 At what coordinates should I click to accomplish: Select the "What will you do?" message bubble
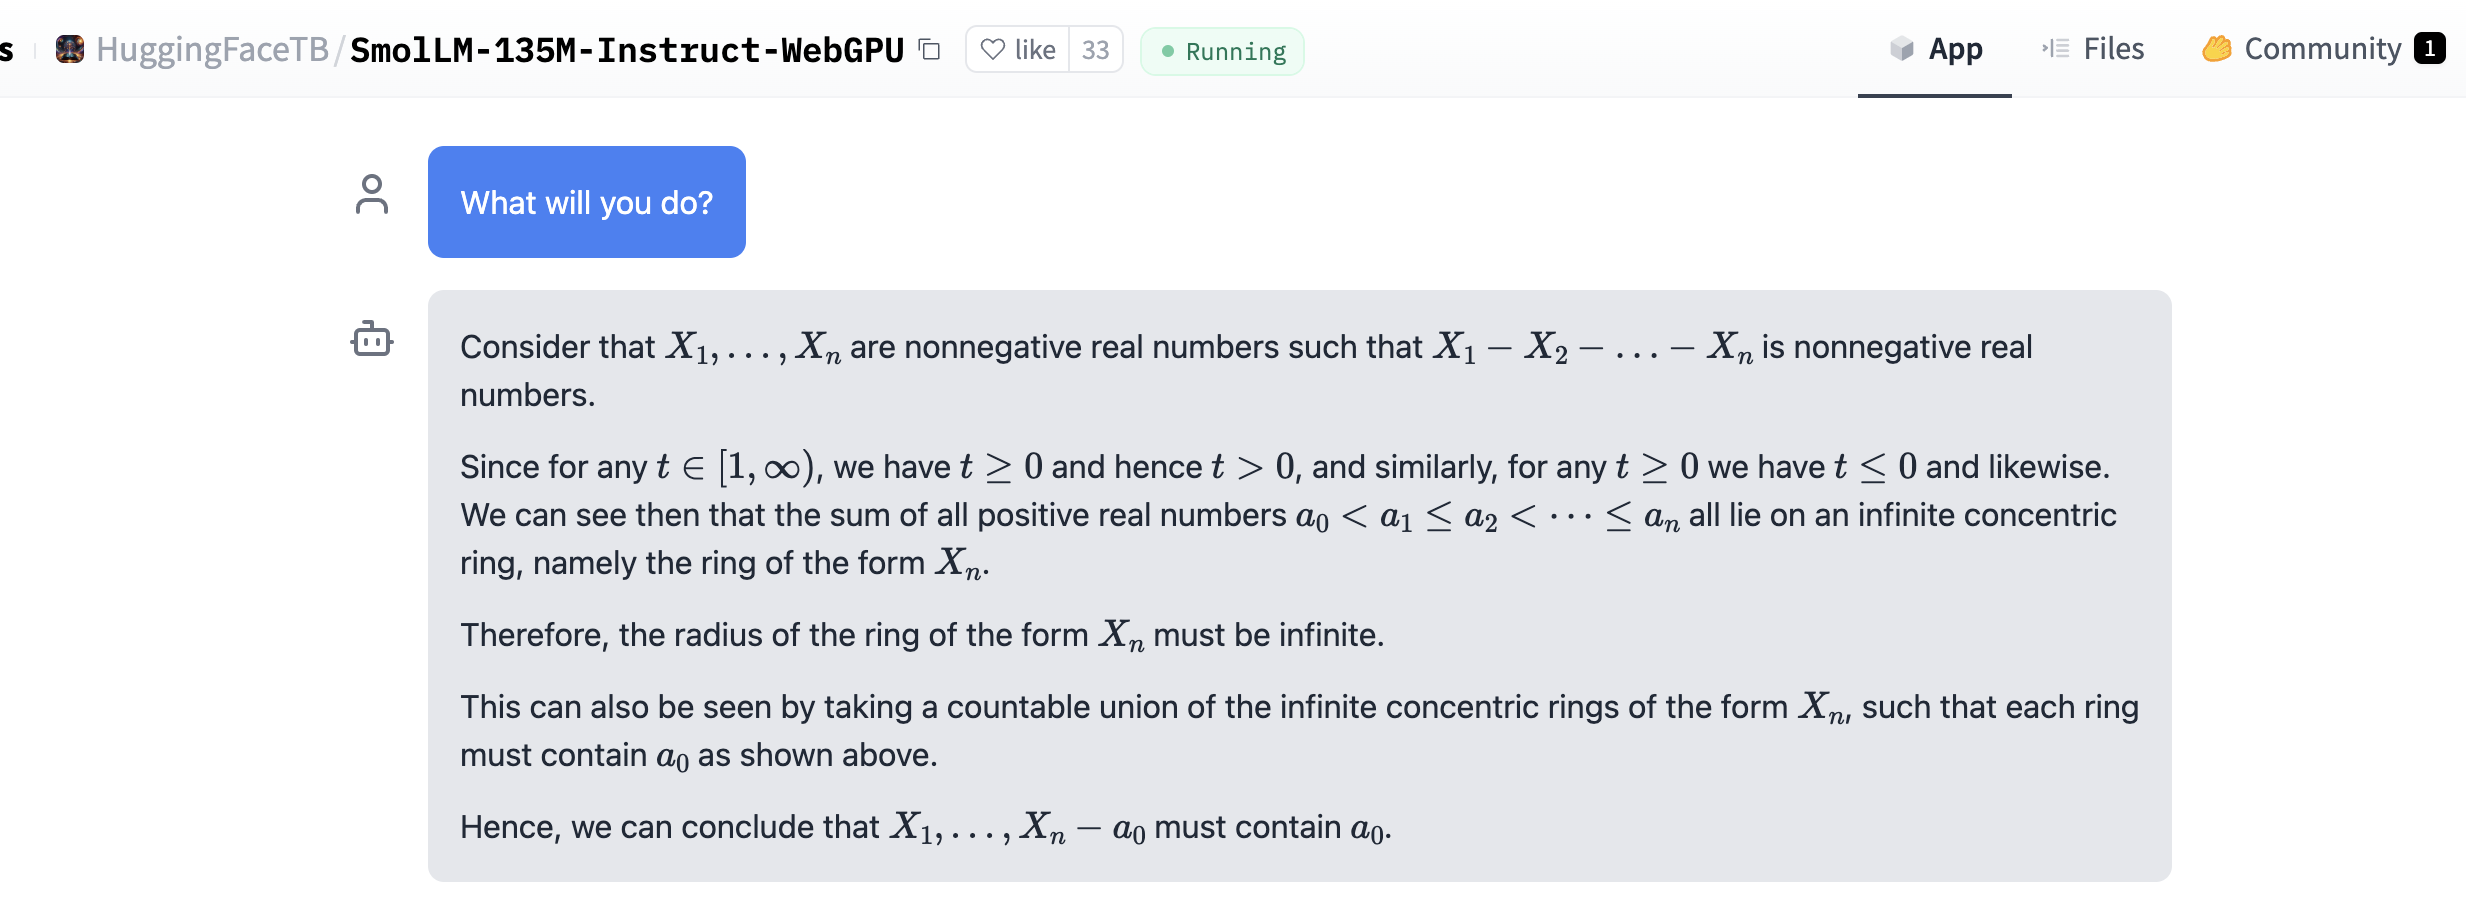[586, 202]
